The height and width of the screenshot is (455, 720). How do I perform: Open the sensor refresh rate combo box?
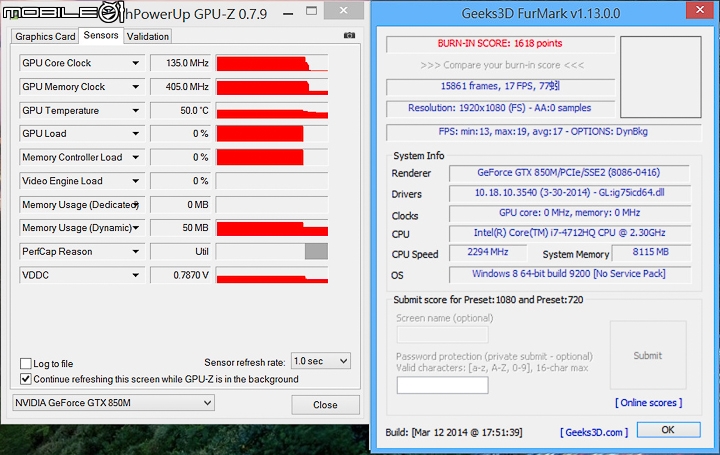321,361
